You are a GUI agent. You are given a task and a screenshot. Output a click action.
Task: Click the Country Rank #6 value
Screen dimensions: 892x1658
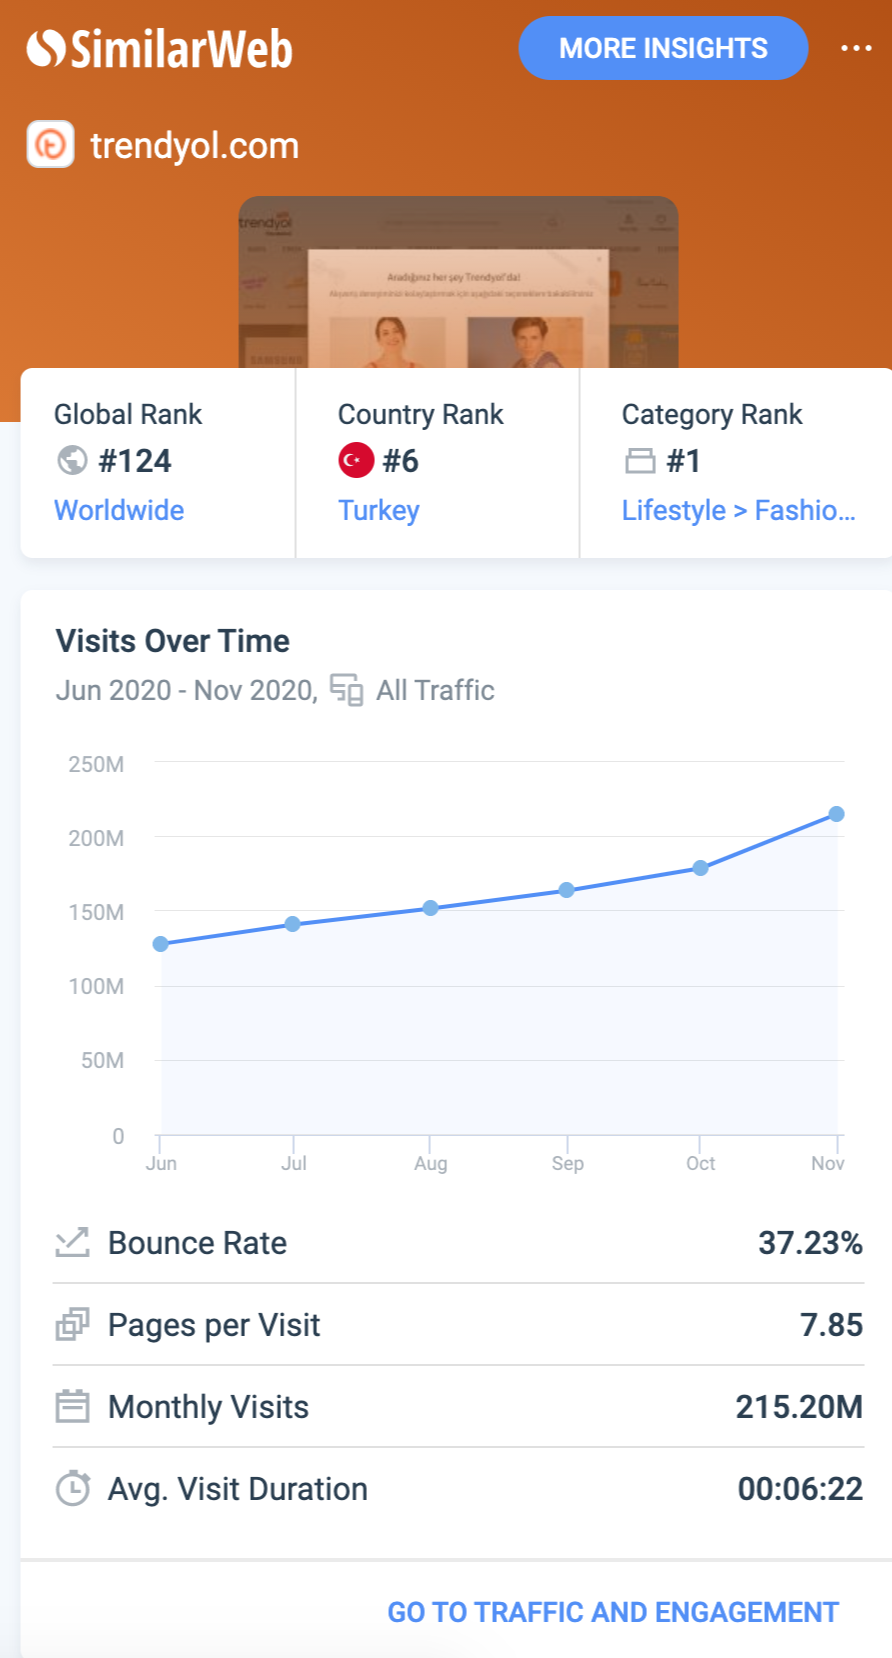coord(400,461)
